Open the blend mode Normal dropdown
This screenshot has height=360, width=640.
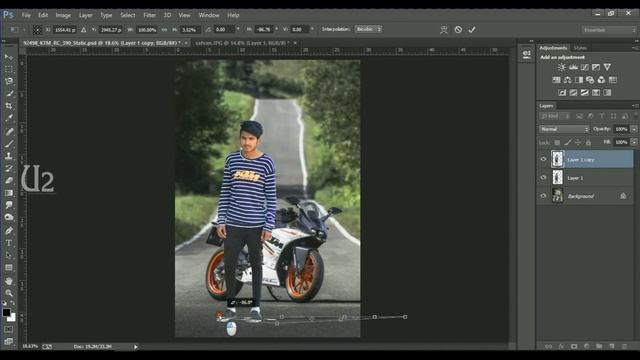[564, 129]
